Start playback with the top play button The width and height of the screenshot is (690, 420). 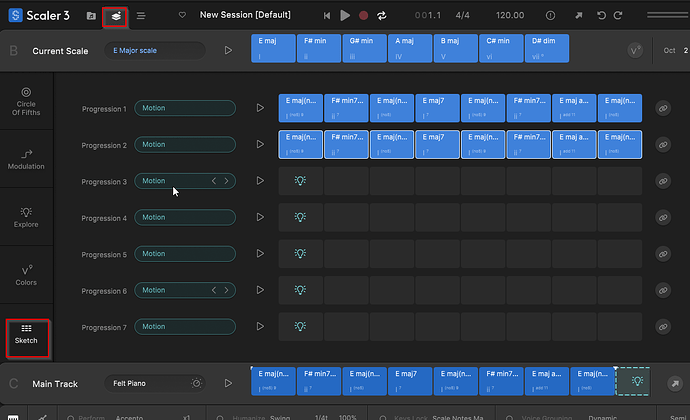(345, 15)
